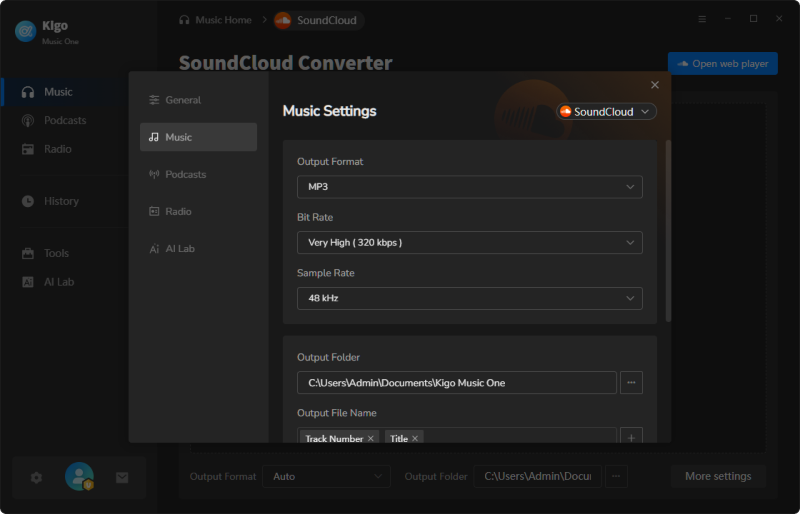
Task: Click the SoundCloud breadcrumb chip
Action: 318,20
